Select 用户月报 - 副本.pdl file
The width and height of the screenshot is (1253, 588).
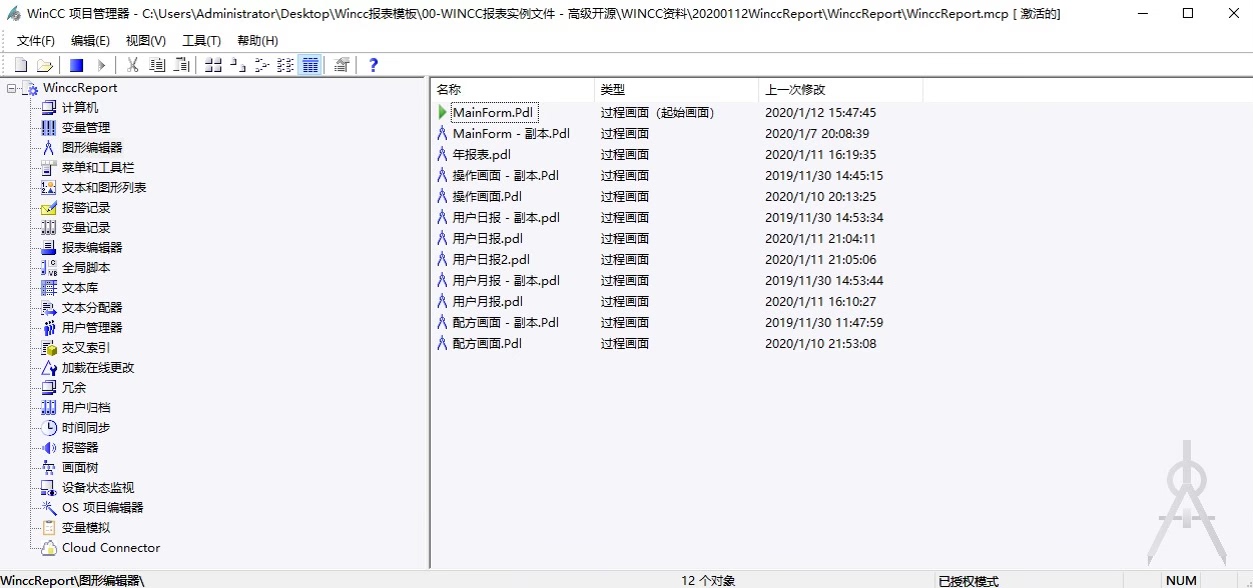(x=506, y=281)
